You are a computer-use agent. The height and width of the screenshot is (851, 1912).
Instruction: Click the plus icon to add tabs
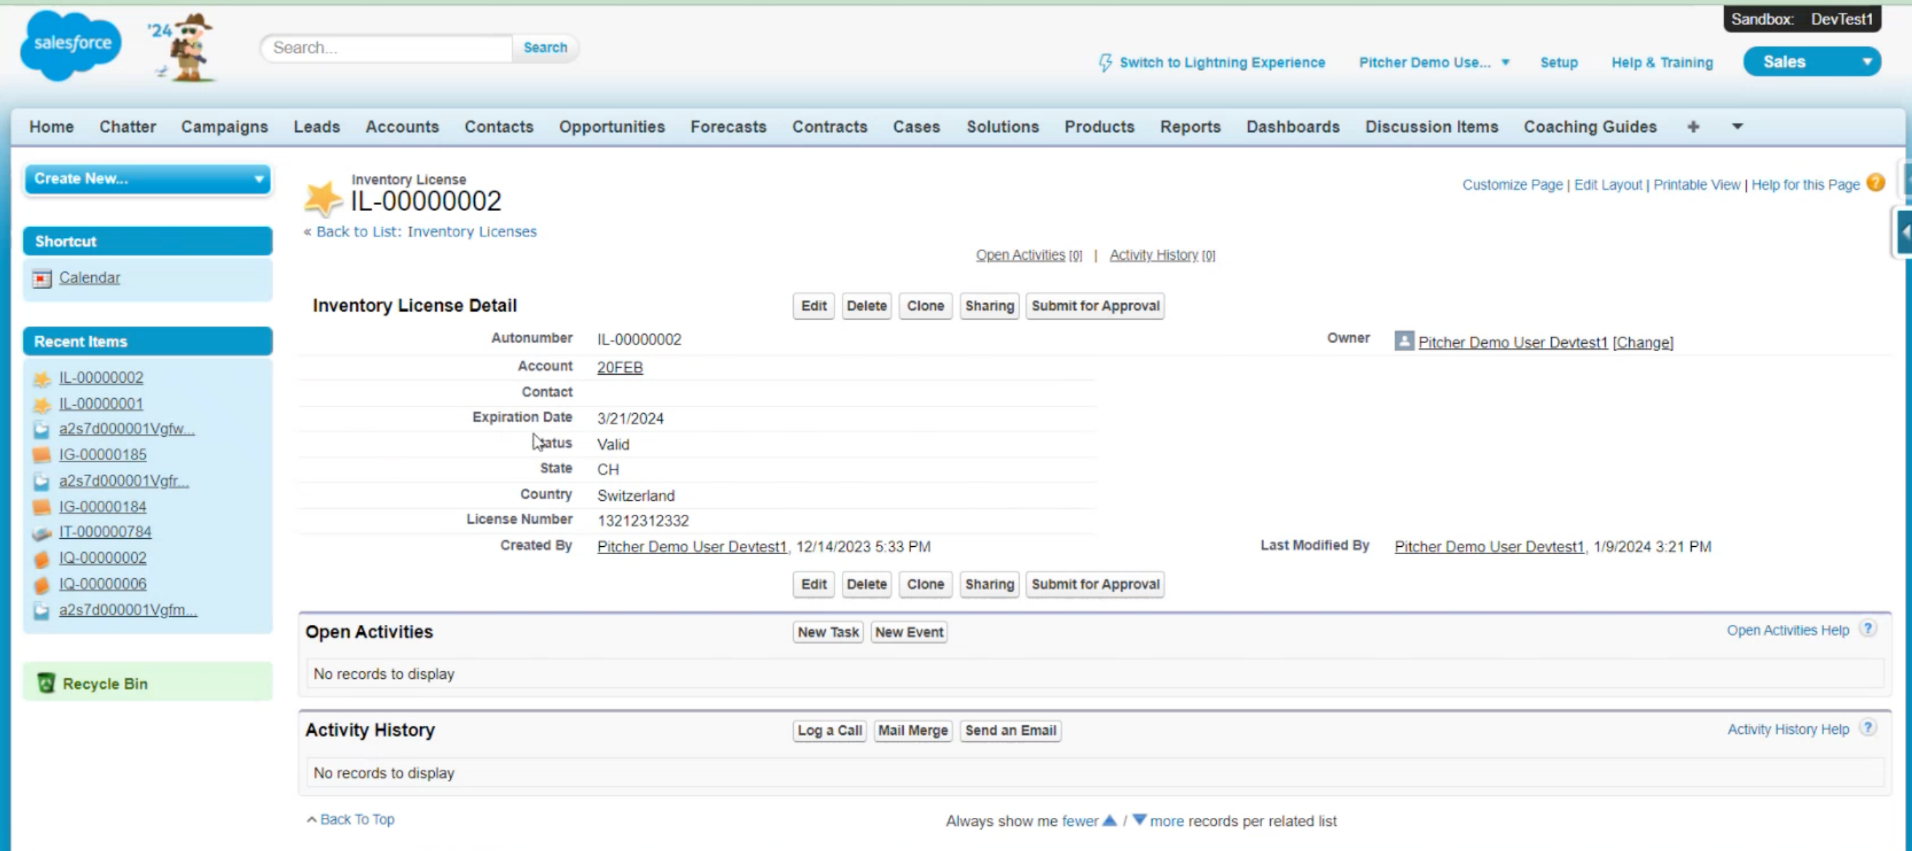click(1693, 127)
